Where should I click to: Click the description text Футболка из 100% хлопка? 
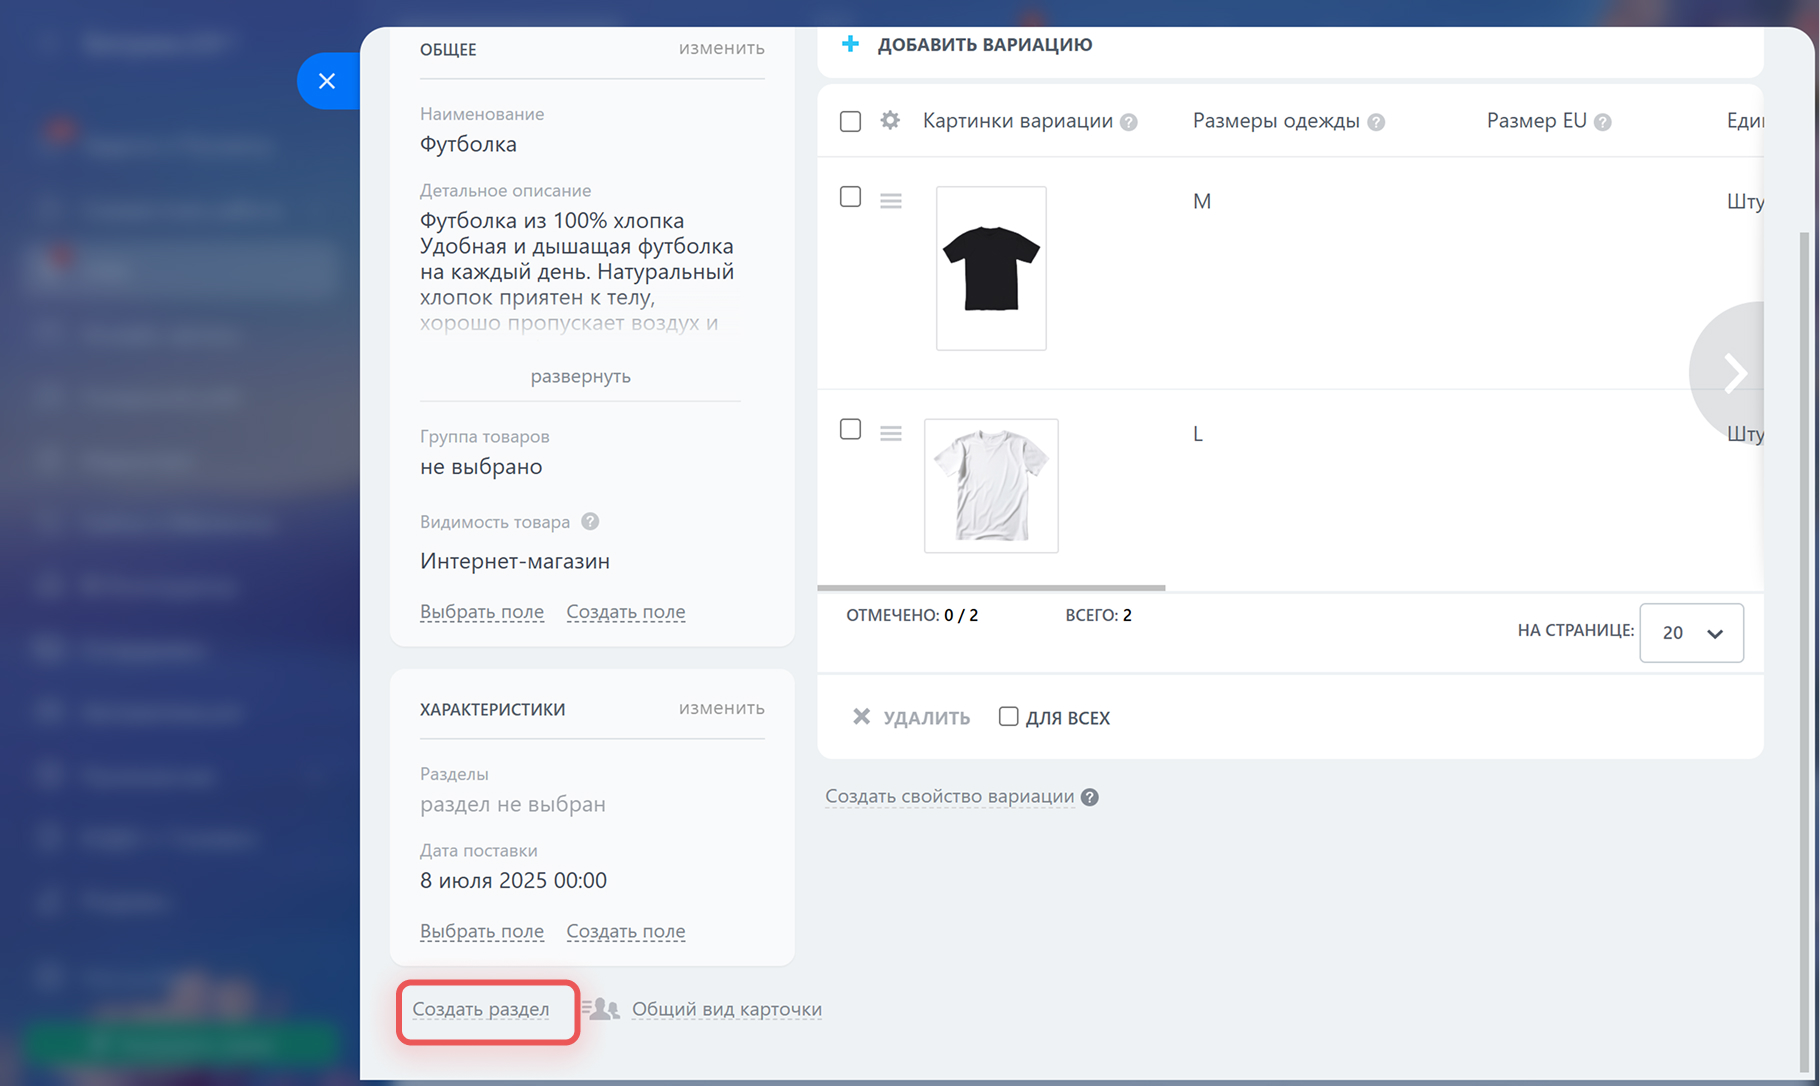[552, 220]
